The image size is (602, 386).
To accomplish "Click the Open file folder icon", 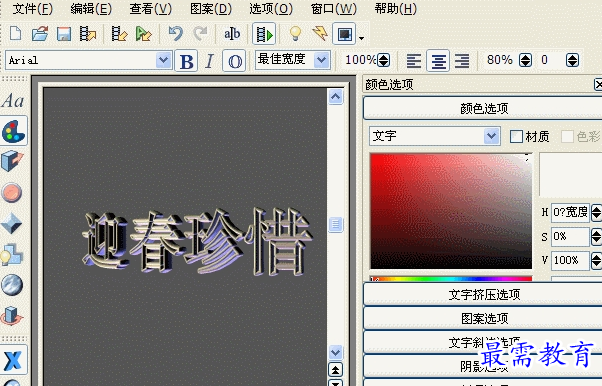I will (40, 33).
